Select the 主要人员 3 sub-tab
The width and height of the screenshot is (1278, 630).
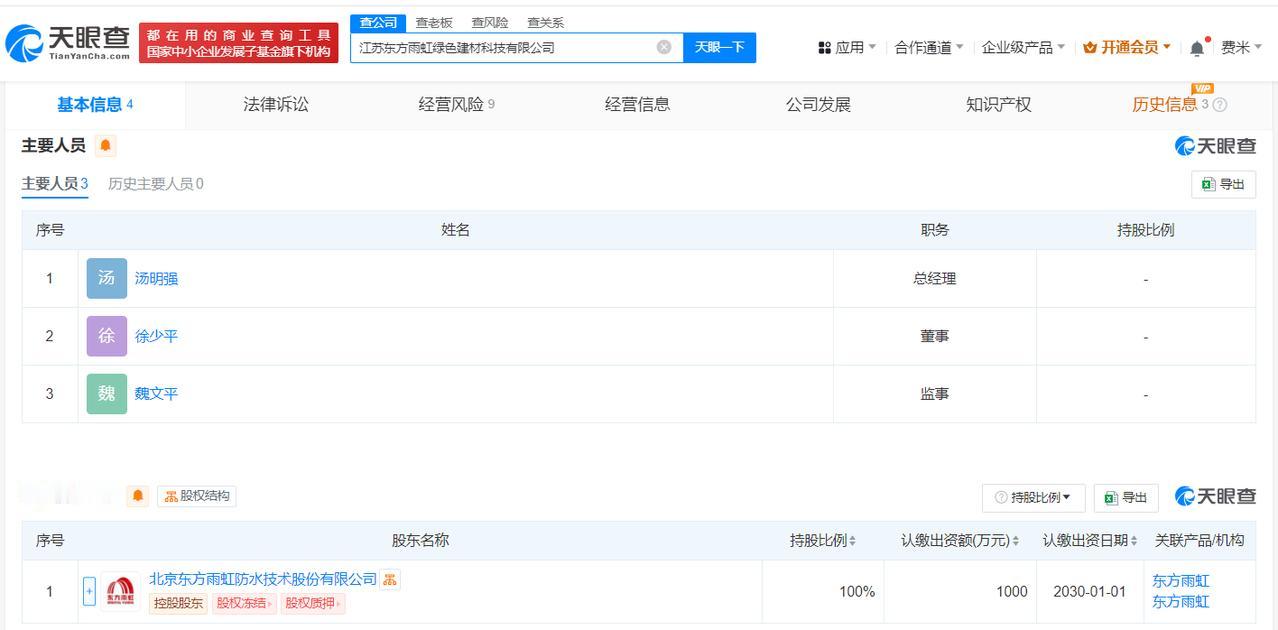[x=55, y=184]
